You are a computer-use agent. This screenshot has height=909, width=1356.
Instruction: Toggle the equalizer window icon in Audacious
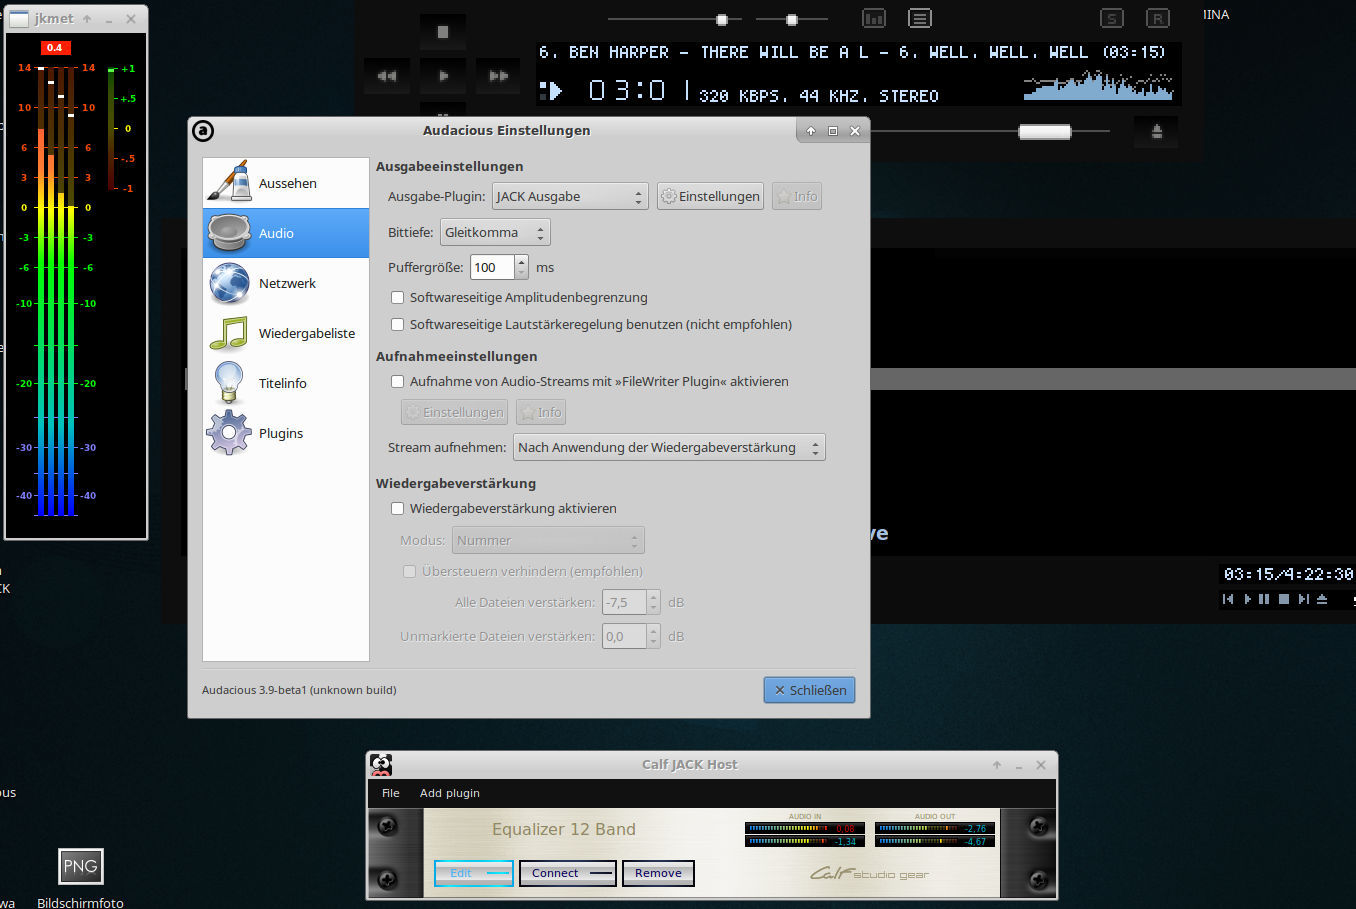click(x=874, y=18)
